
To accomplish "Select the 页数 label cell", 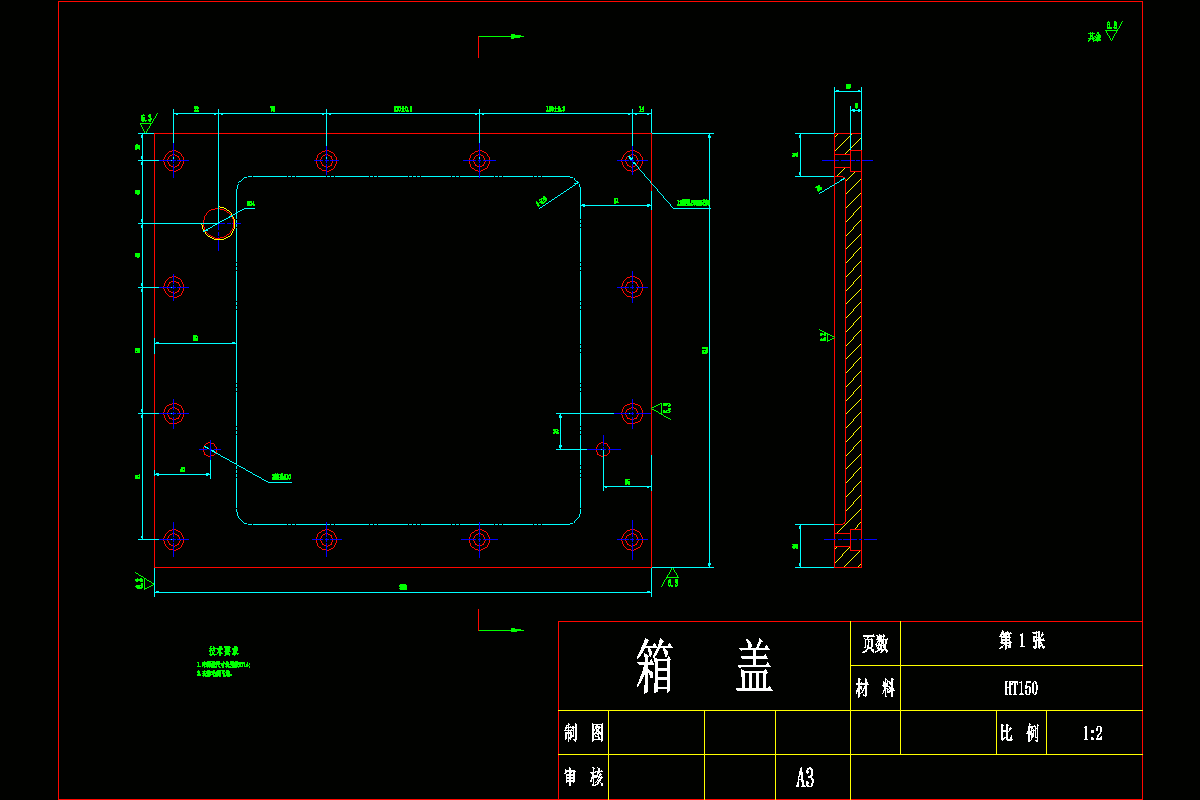I will click(x=875, y=644).
